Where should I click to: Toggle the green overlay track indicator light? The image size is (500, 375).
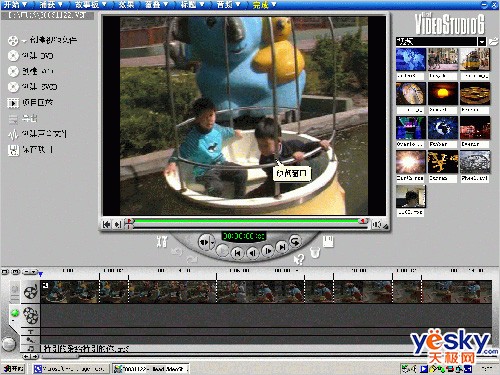[15, 313]
